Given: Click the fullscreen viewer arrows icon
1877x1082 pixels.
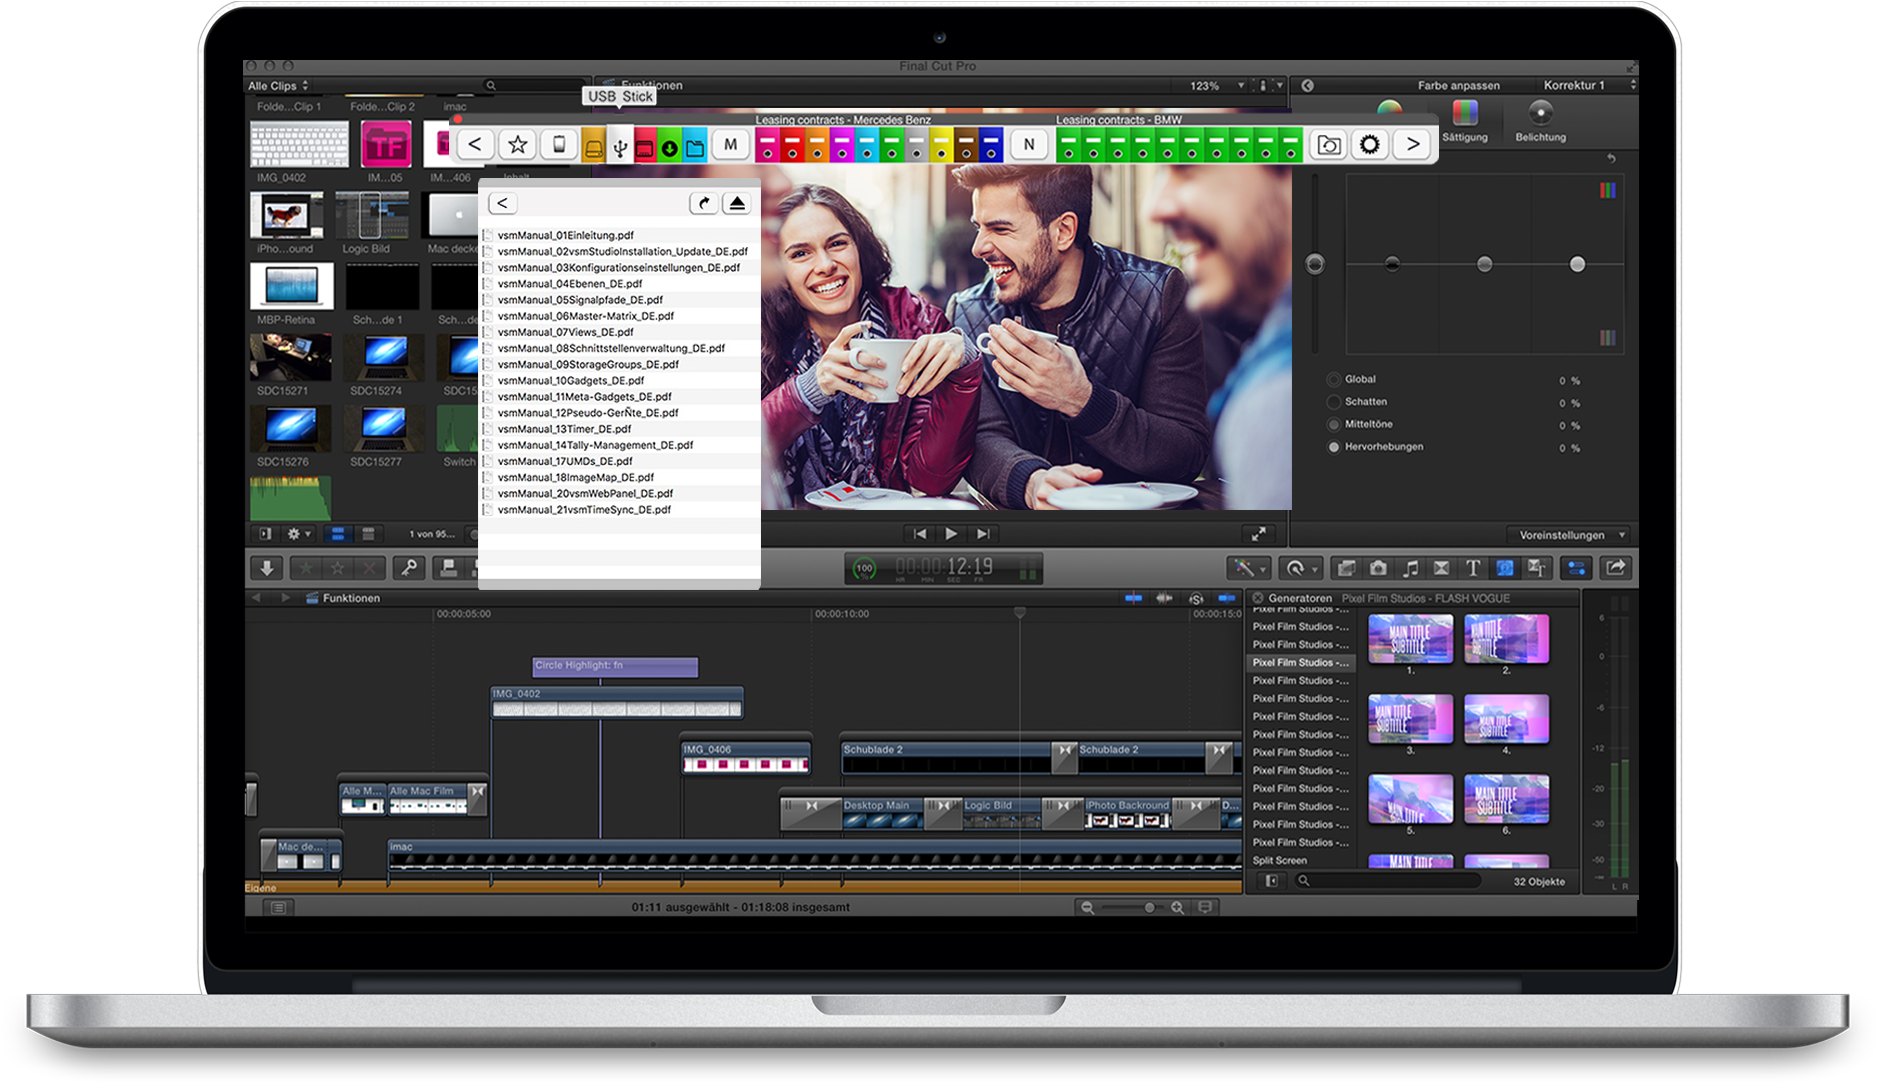Looking at the screenshot, I should (x=1258, y=534).
